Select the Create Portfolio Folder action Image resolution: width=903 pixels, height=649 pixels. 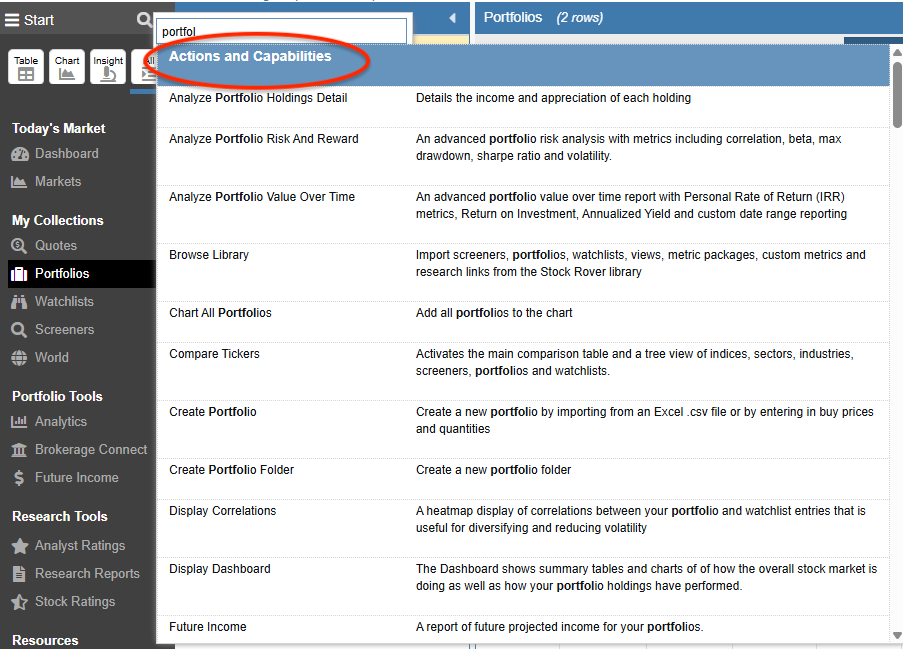(523, 479)
